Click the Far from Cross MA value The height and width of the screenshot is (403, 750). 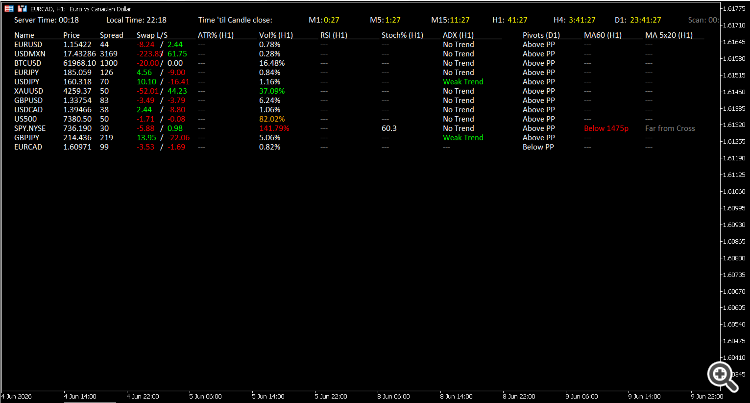pyautogui.click(x=670, y=129)
